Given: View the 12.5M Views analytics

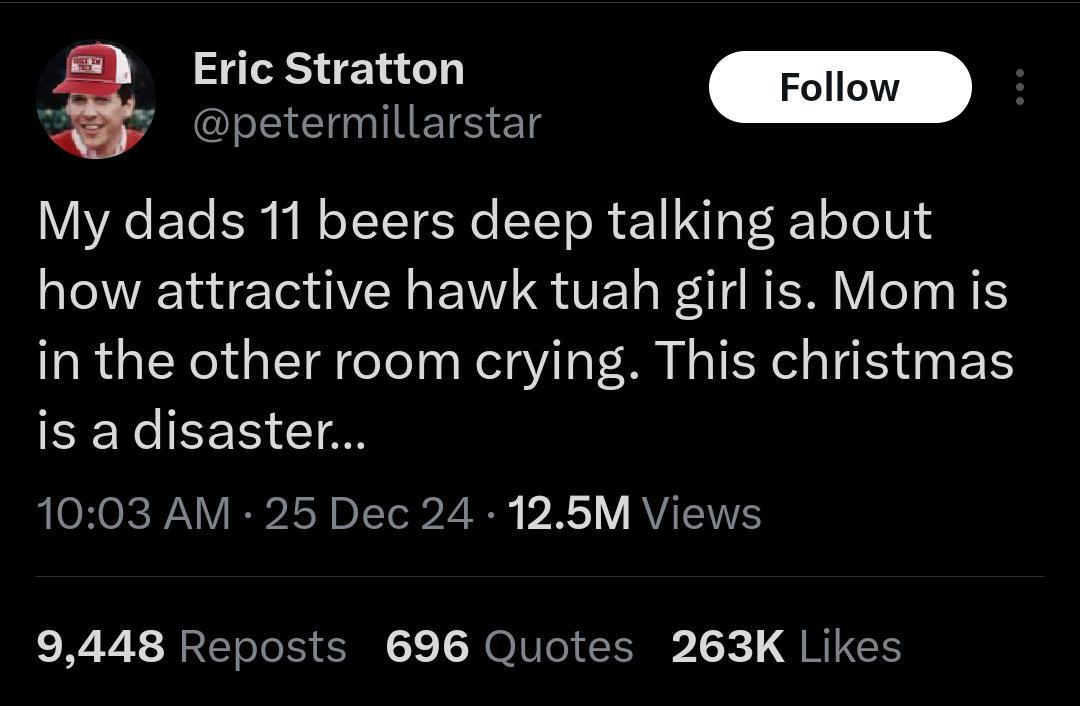Looking at the screenshot, I should [634, 514].
